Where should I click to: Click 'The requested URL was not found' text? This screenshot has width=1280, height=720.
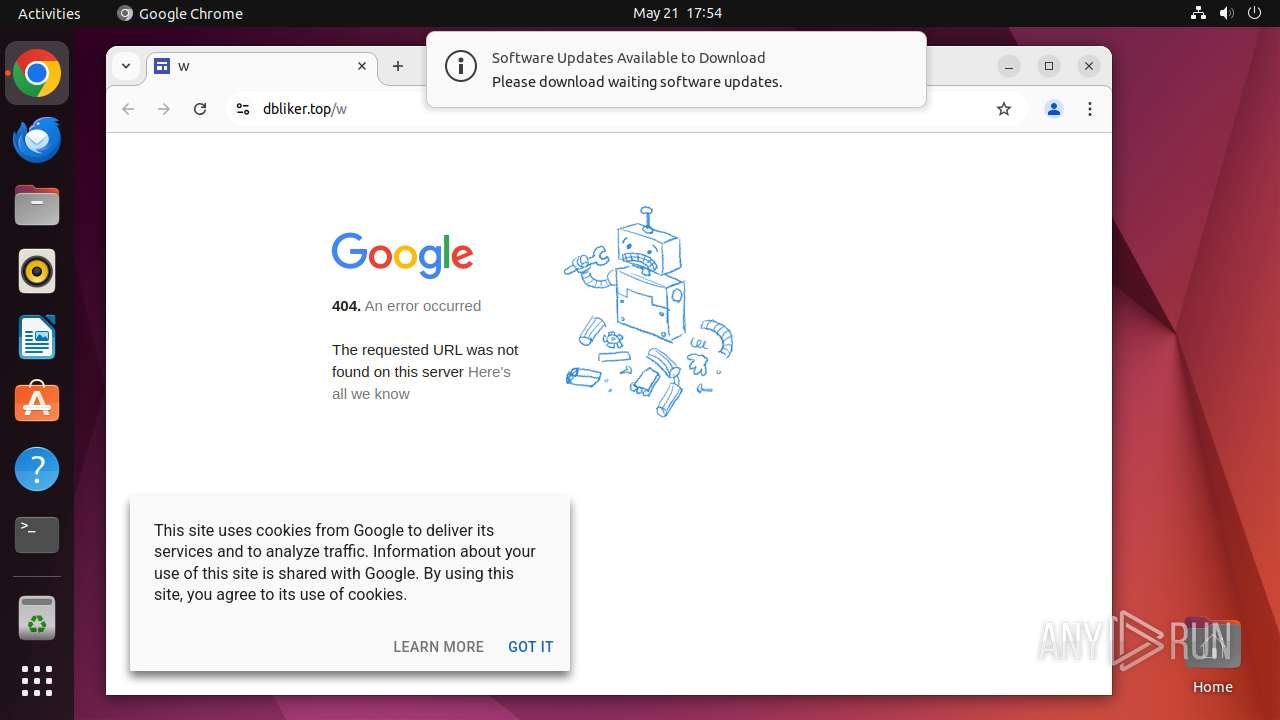click(425, 361)
